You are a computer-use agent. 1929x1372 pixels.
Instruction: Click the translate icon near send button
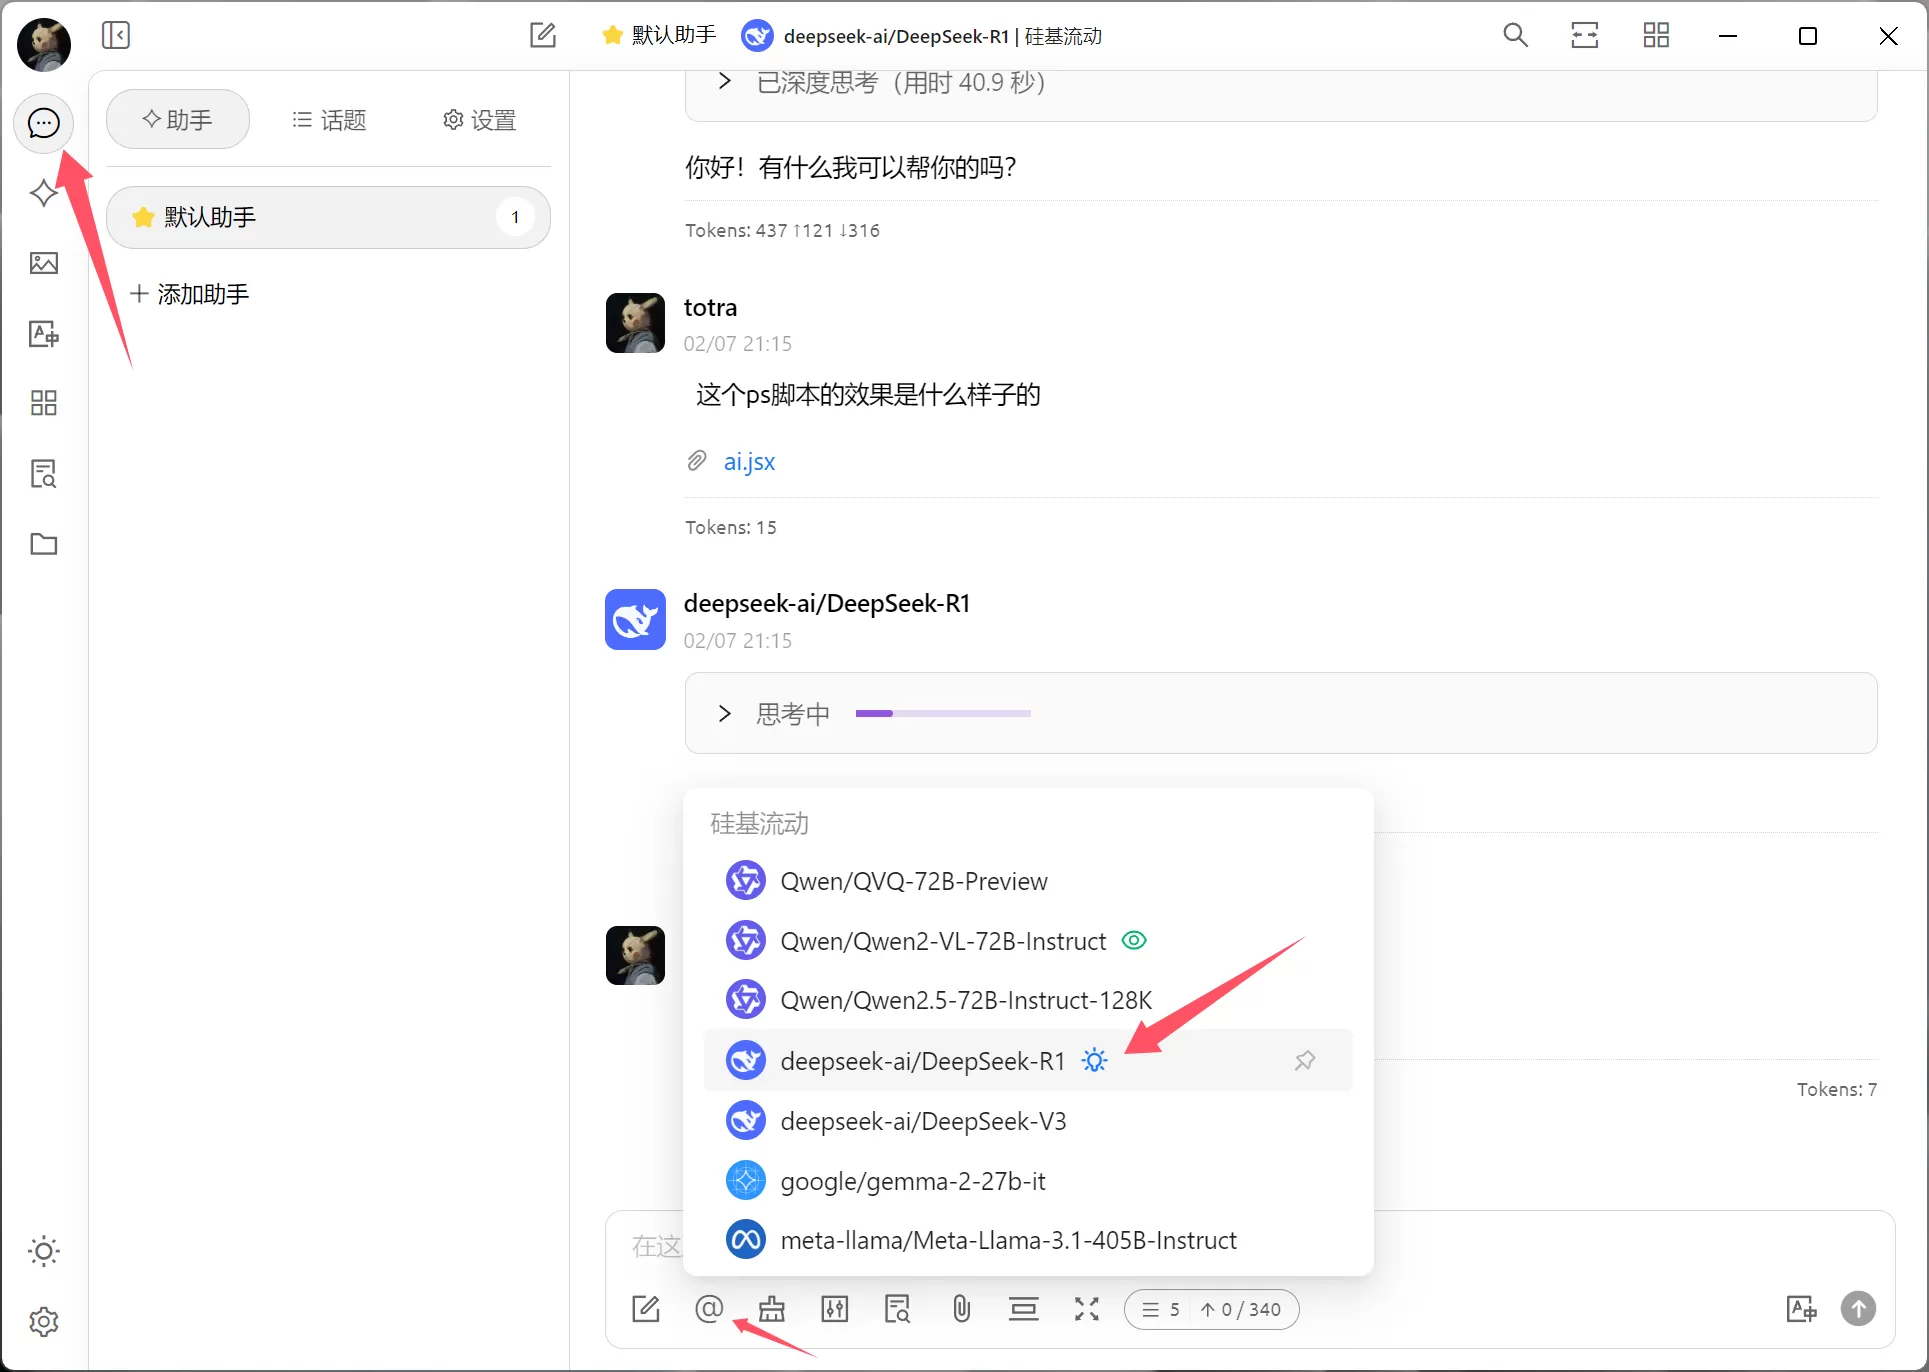click(1802, 1309)
